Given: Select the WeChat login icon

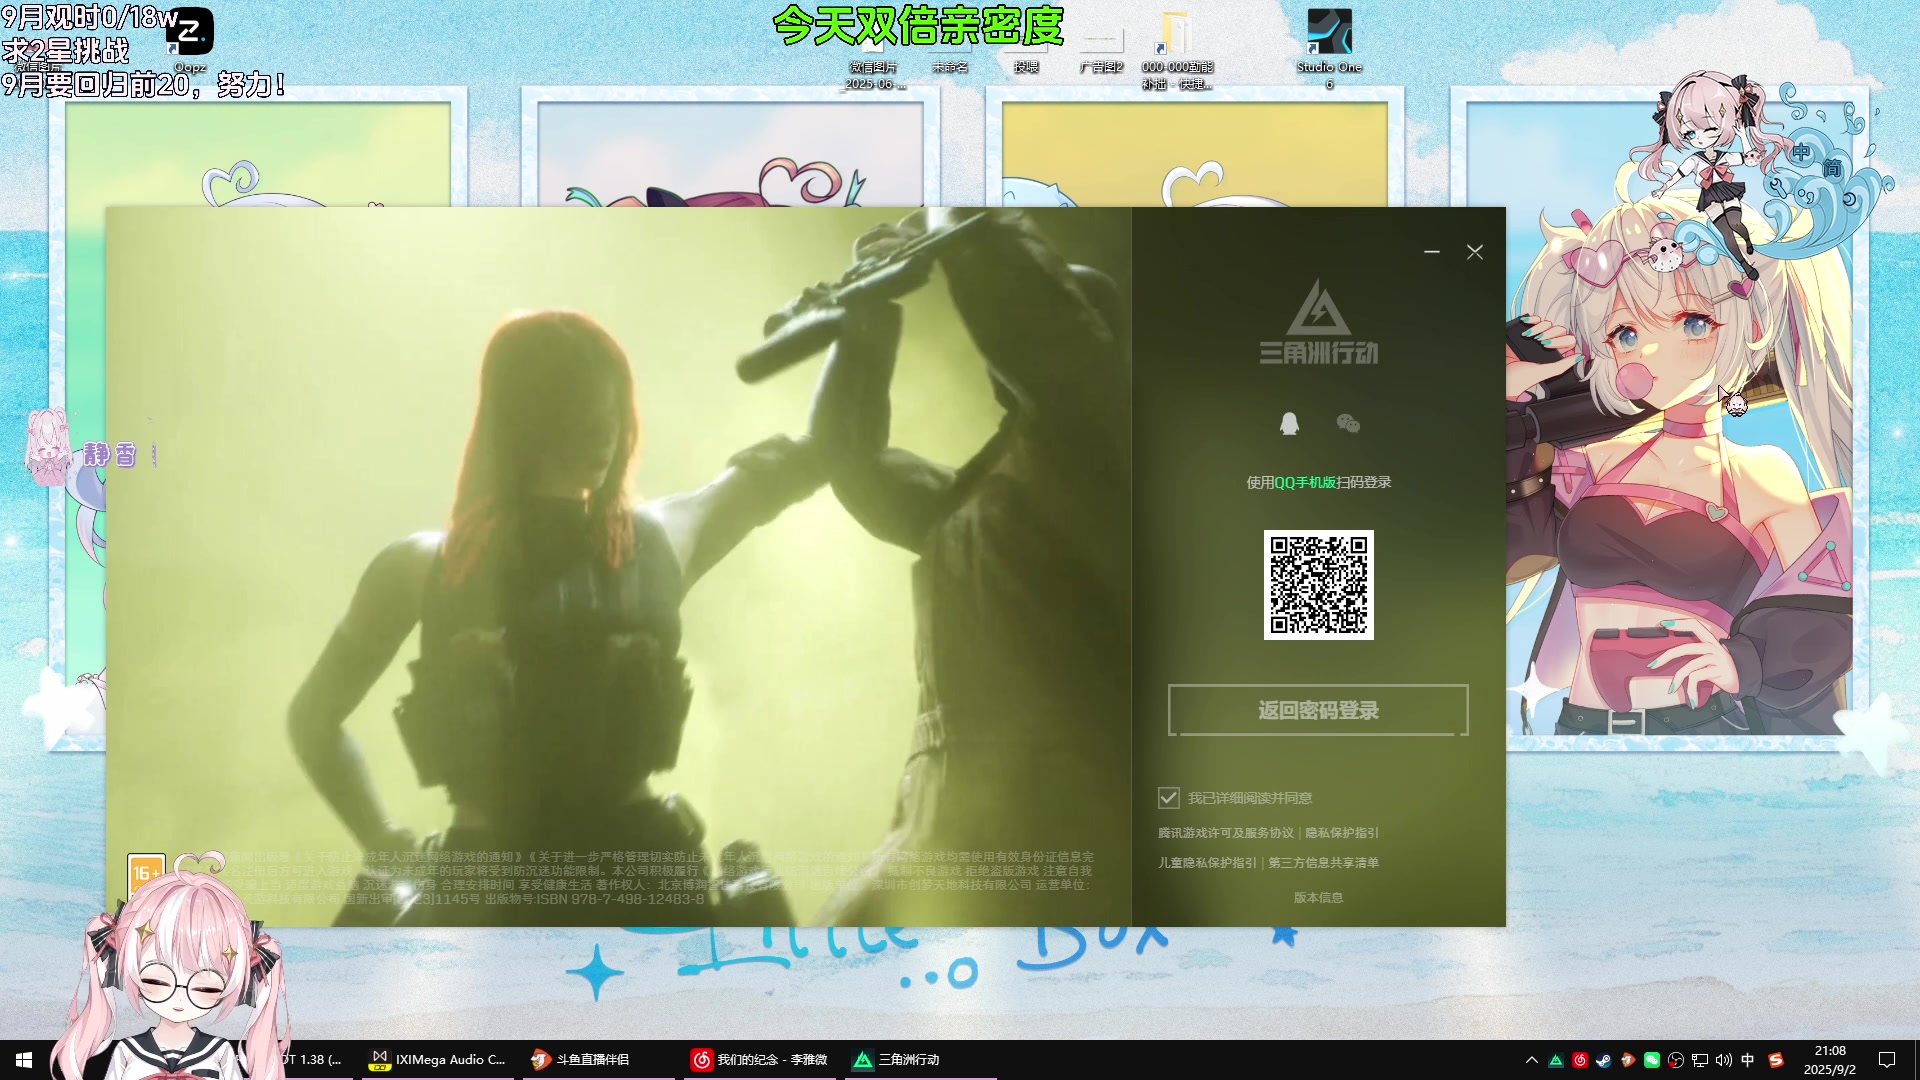Looking at the screenshot, I should pos(1348,423).
